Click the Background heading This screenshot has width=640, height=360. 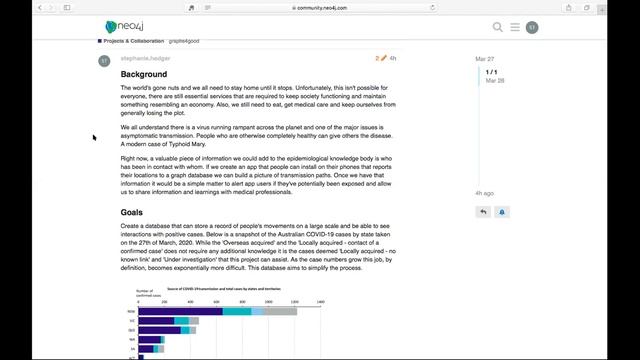[x=144, y=74]
